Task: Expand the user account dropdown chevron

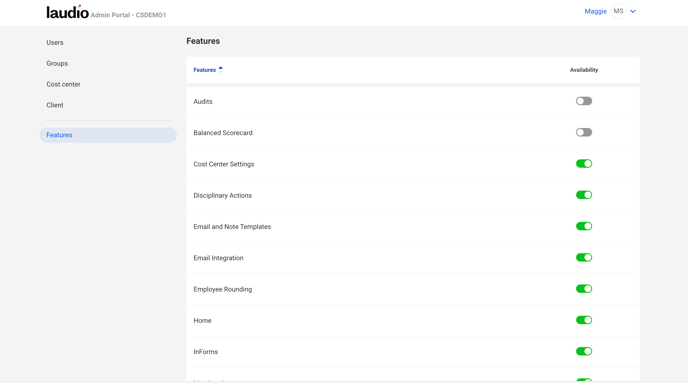Action: [633, 11]
